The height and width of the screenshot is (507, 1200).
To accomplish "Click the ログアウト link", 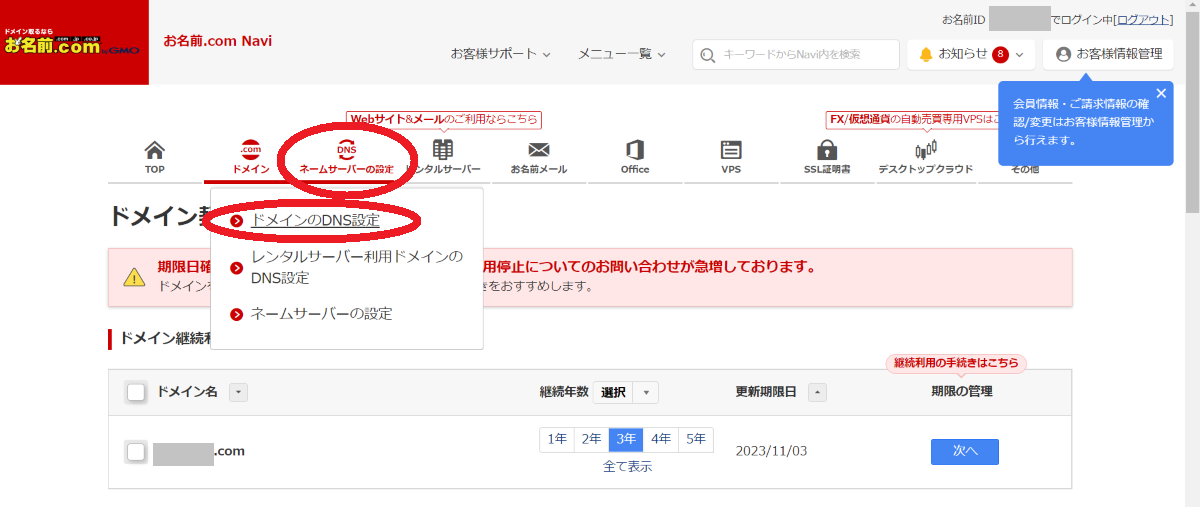I will tap(1145, 19).
